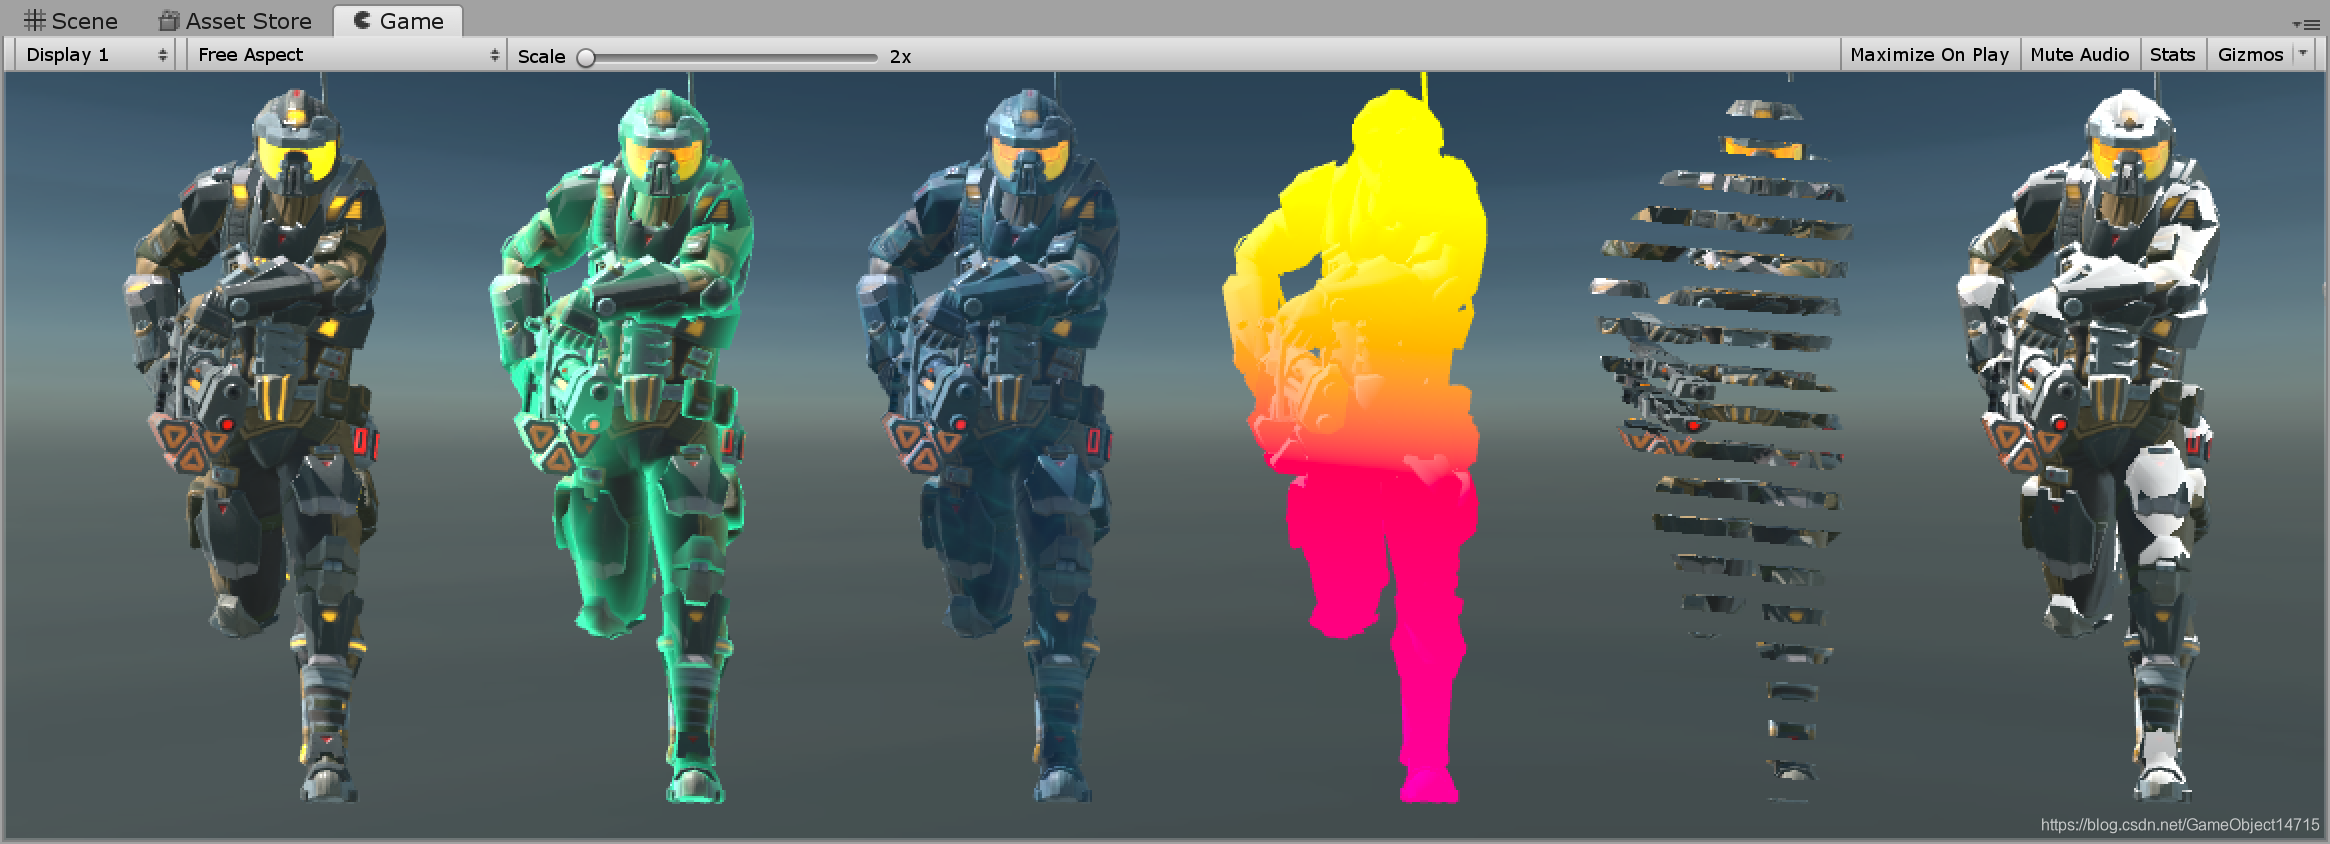
Task: Open the Asset Store tab
Action: click(x=235, y=20)
